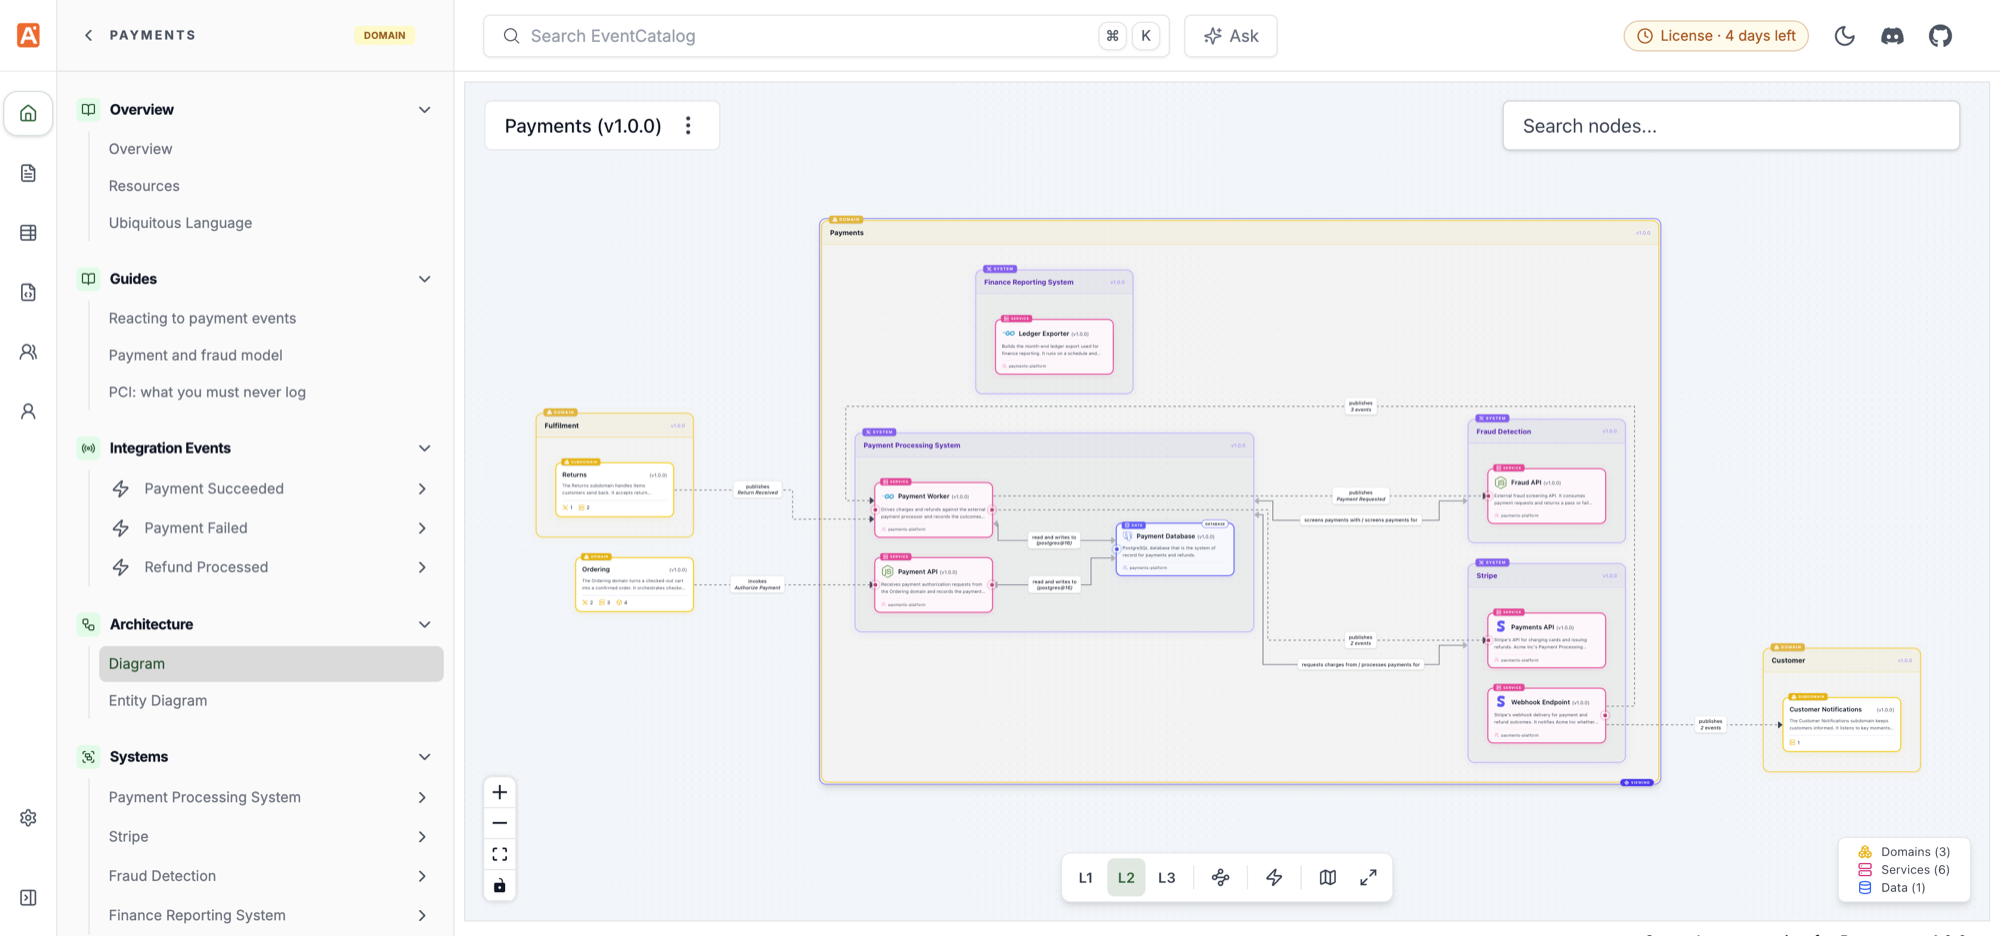
Task: Open 'PCI: what you must never log' guide
Action: click(x=207, y=392)
